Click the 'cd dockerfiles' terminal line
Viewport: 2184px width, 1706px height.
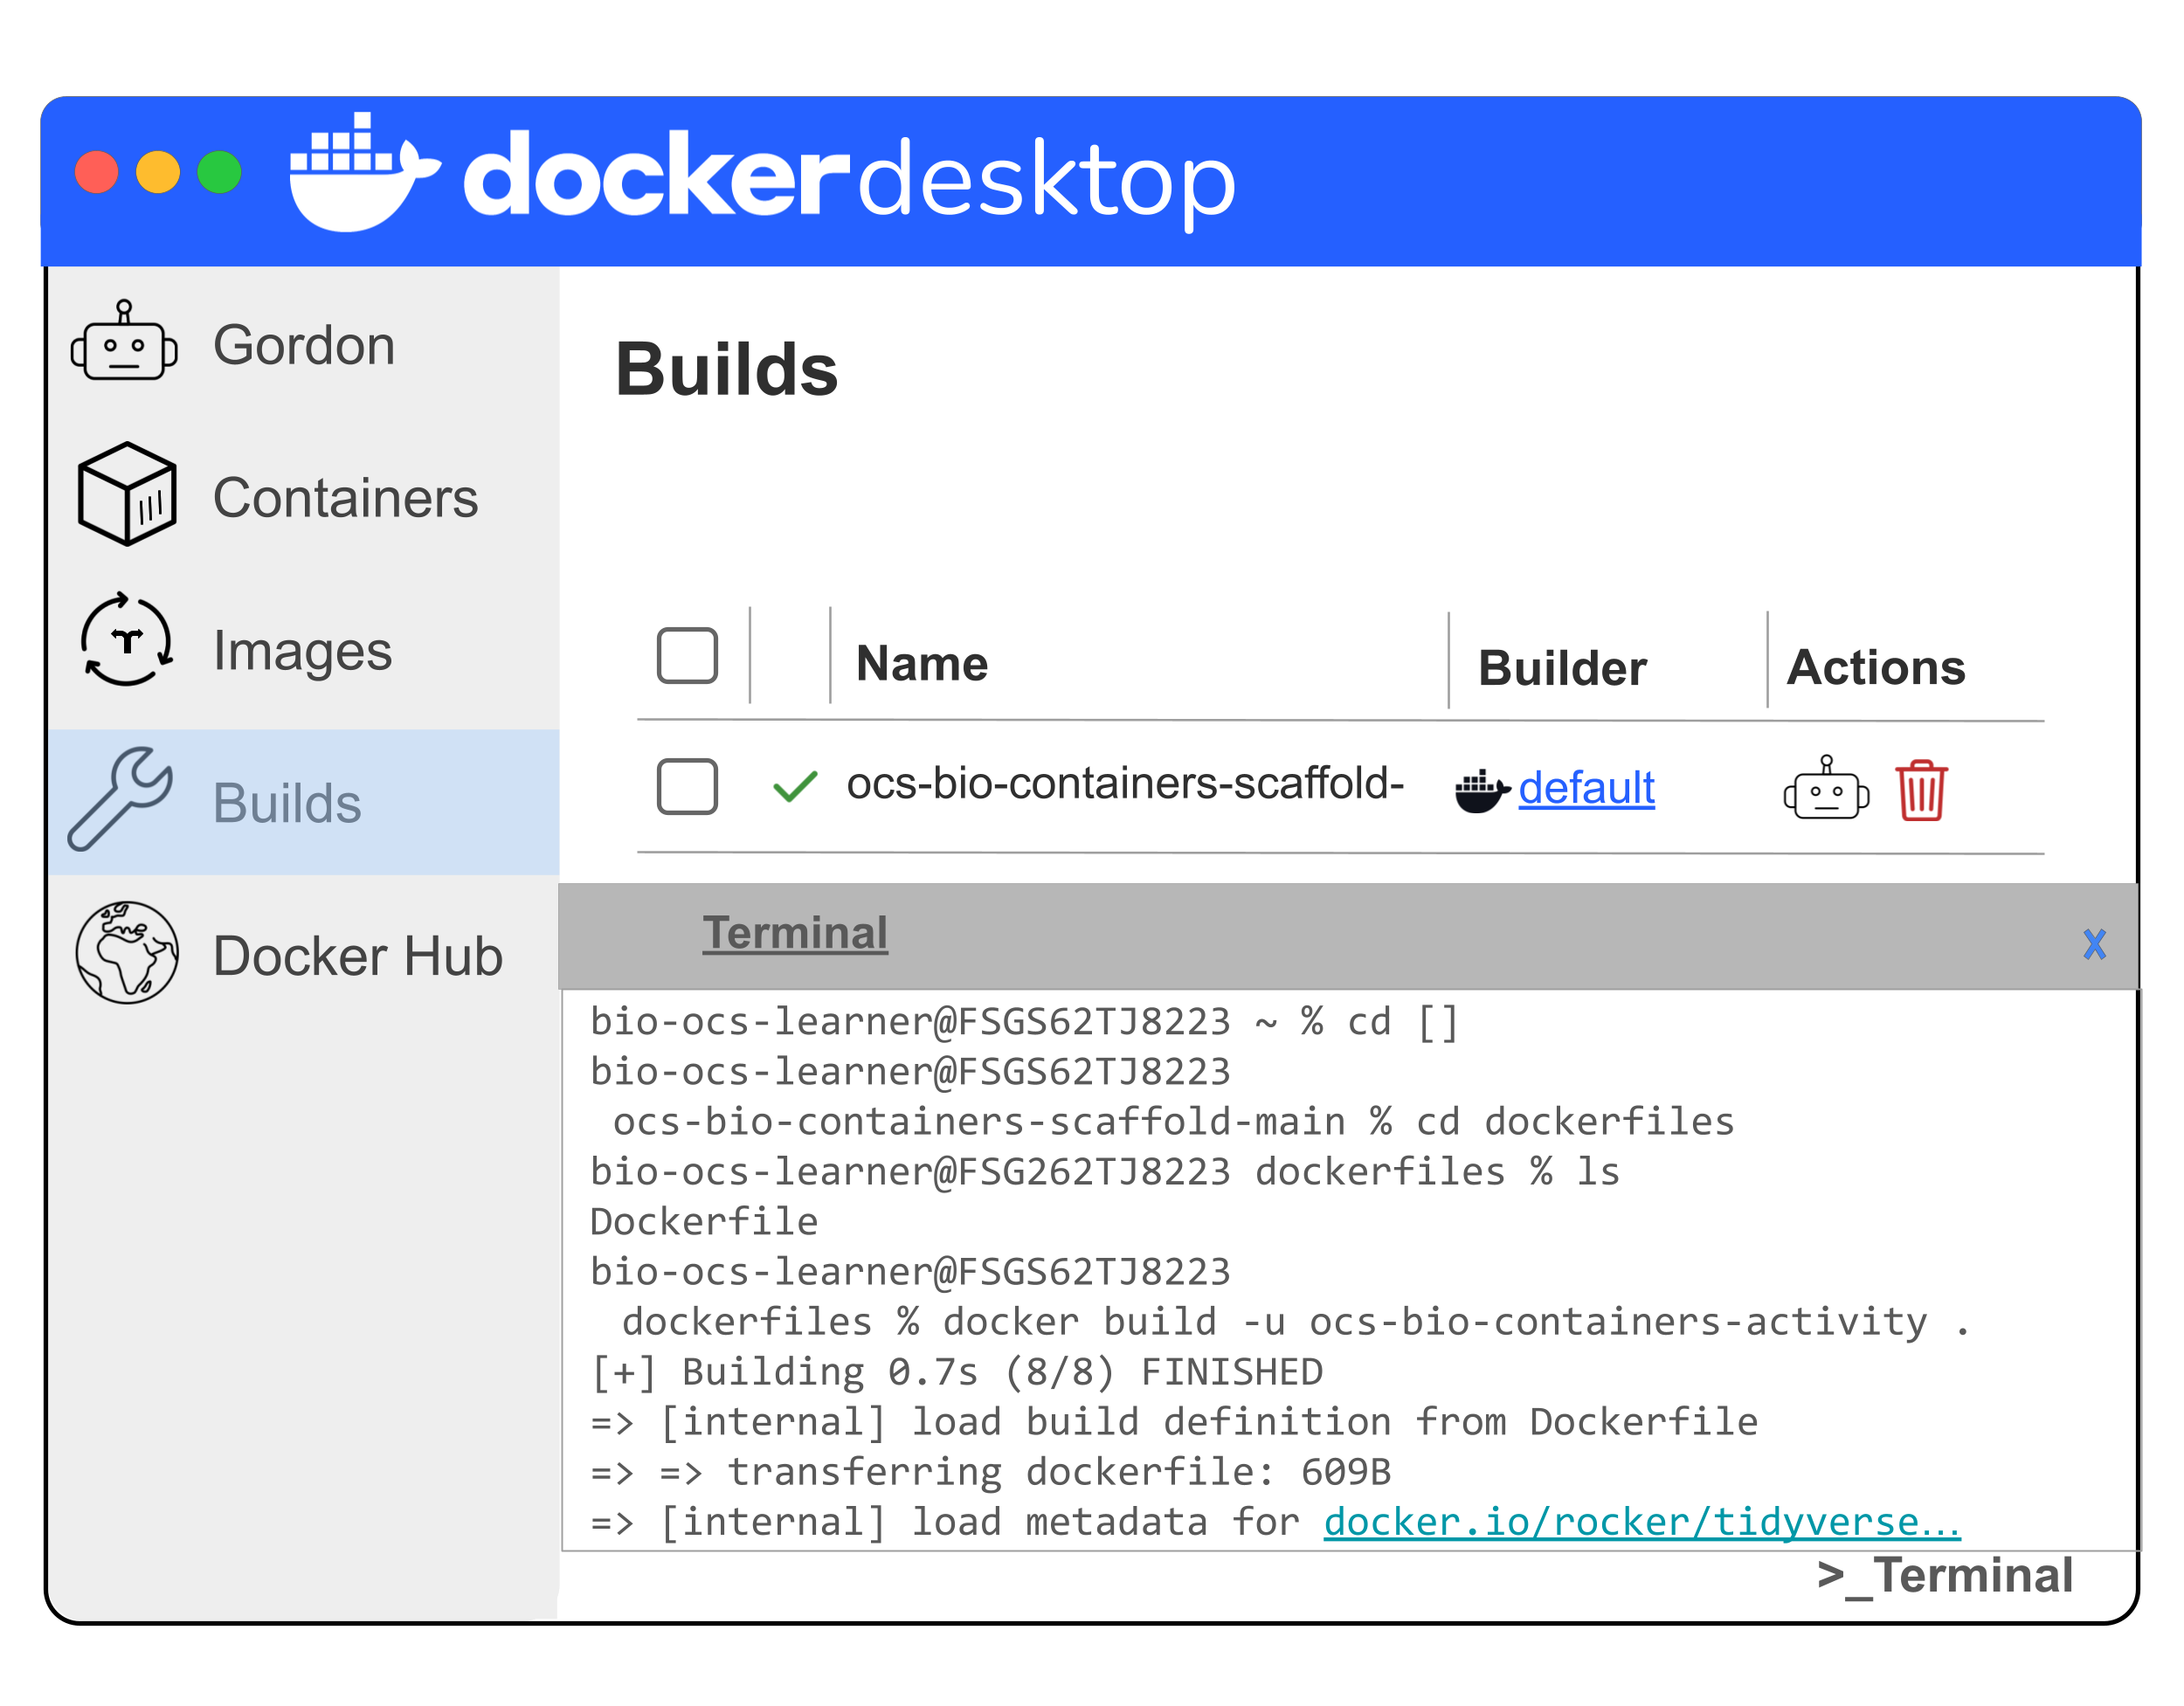[1174, 1121]
